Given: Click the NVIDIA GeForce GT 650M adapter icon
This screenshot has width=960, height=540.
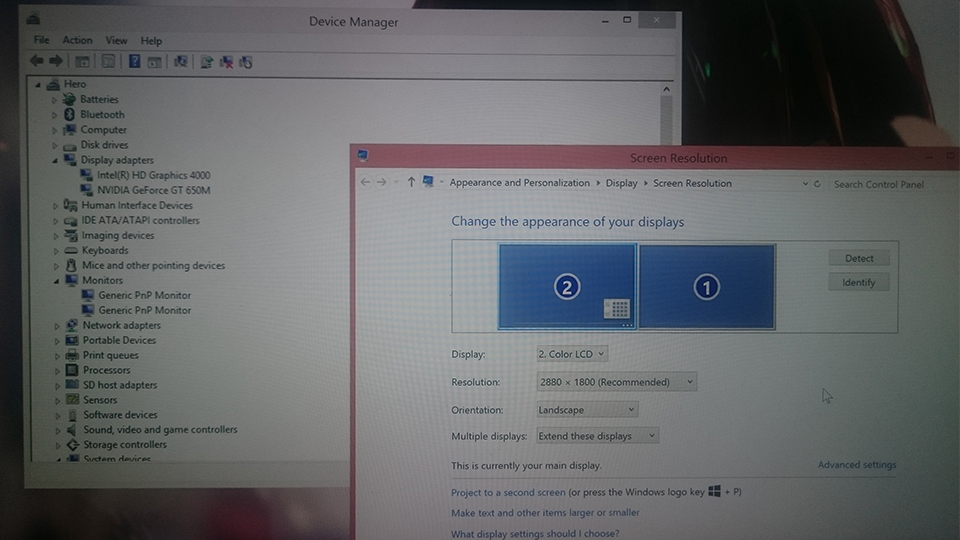Looking at the screenshot, I should point(86,190).
